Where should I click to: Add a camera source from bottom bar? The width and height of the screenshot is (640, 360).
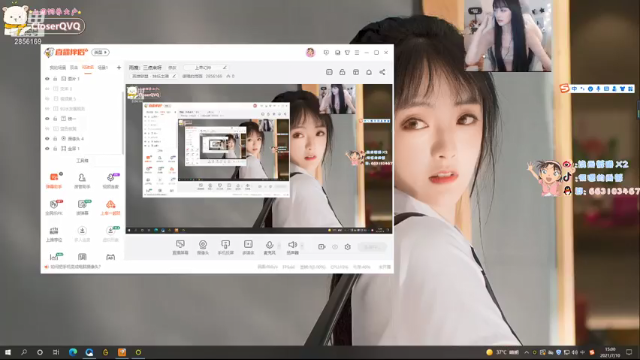tap(203, 247)
